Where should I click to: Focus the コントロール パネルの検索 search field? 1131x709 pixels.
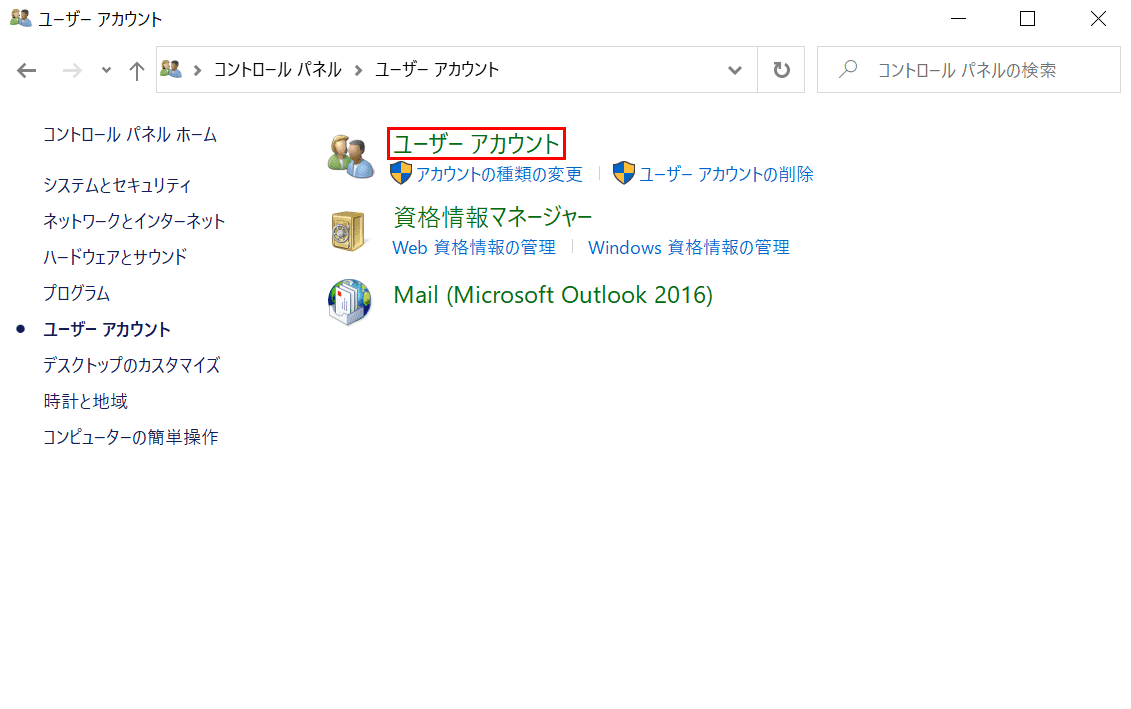click(x=969, y=70)
